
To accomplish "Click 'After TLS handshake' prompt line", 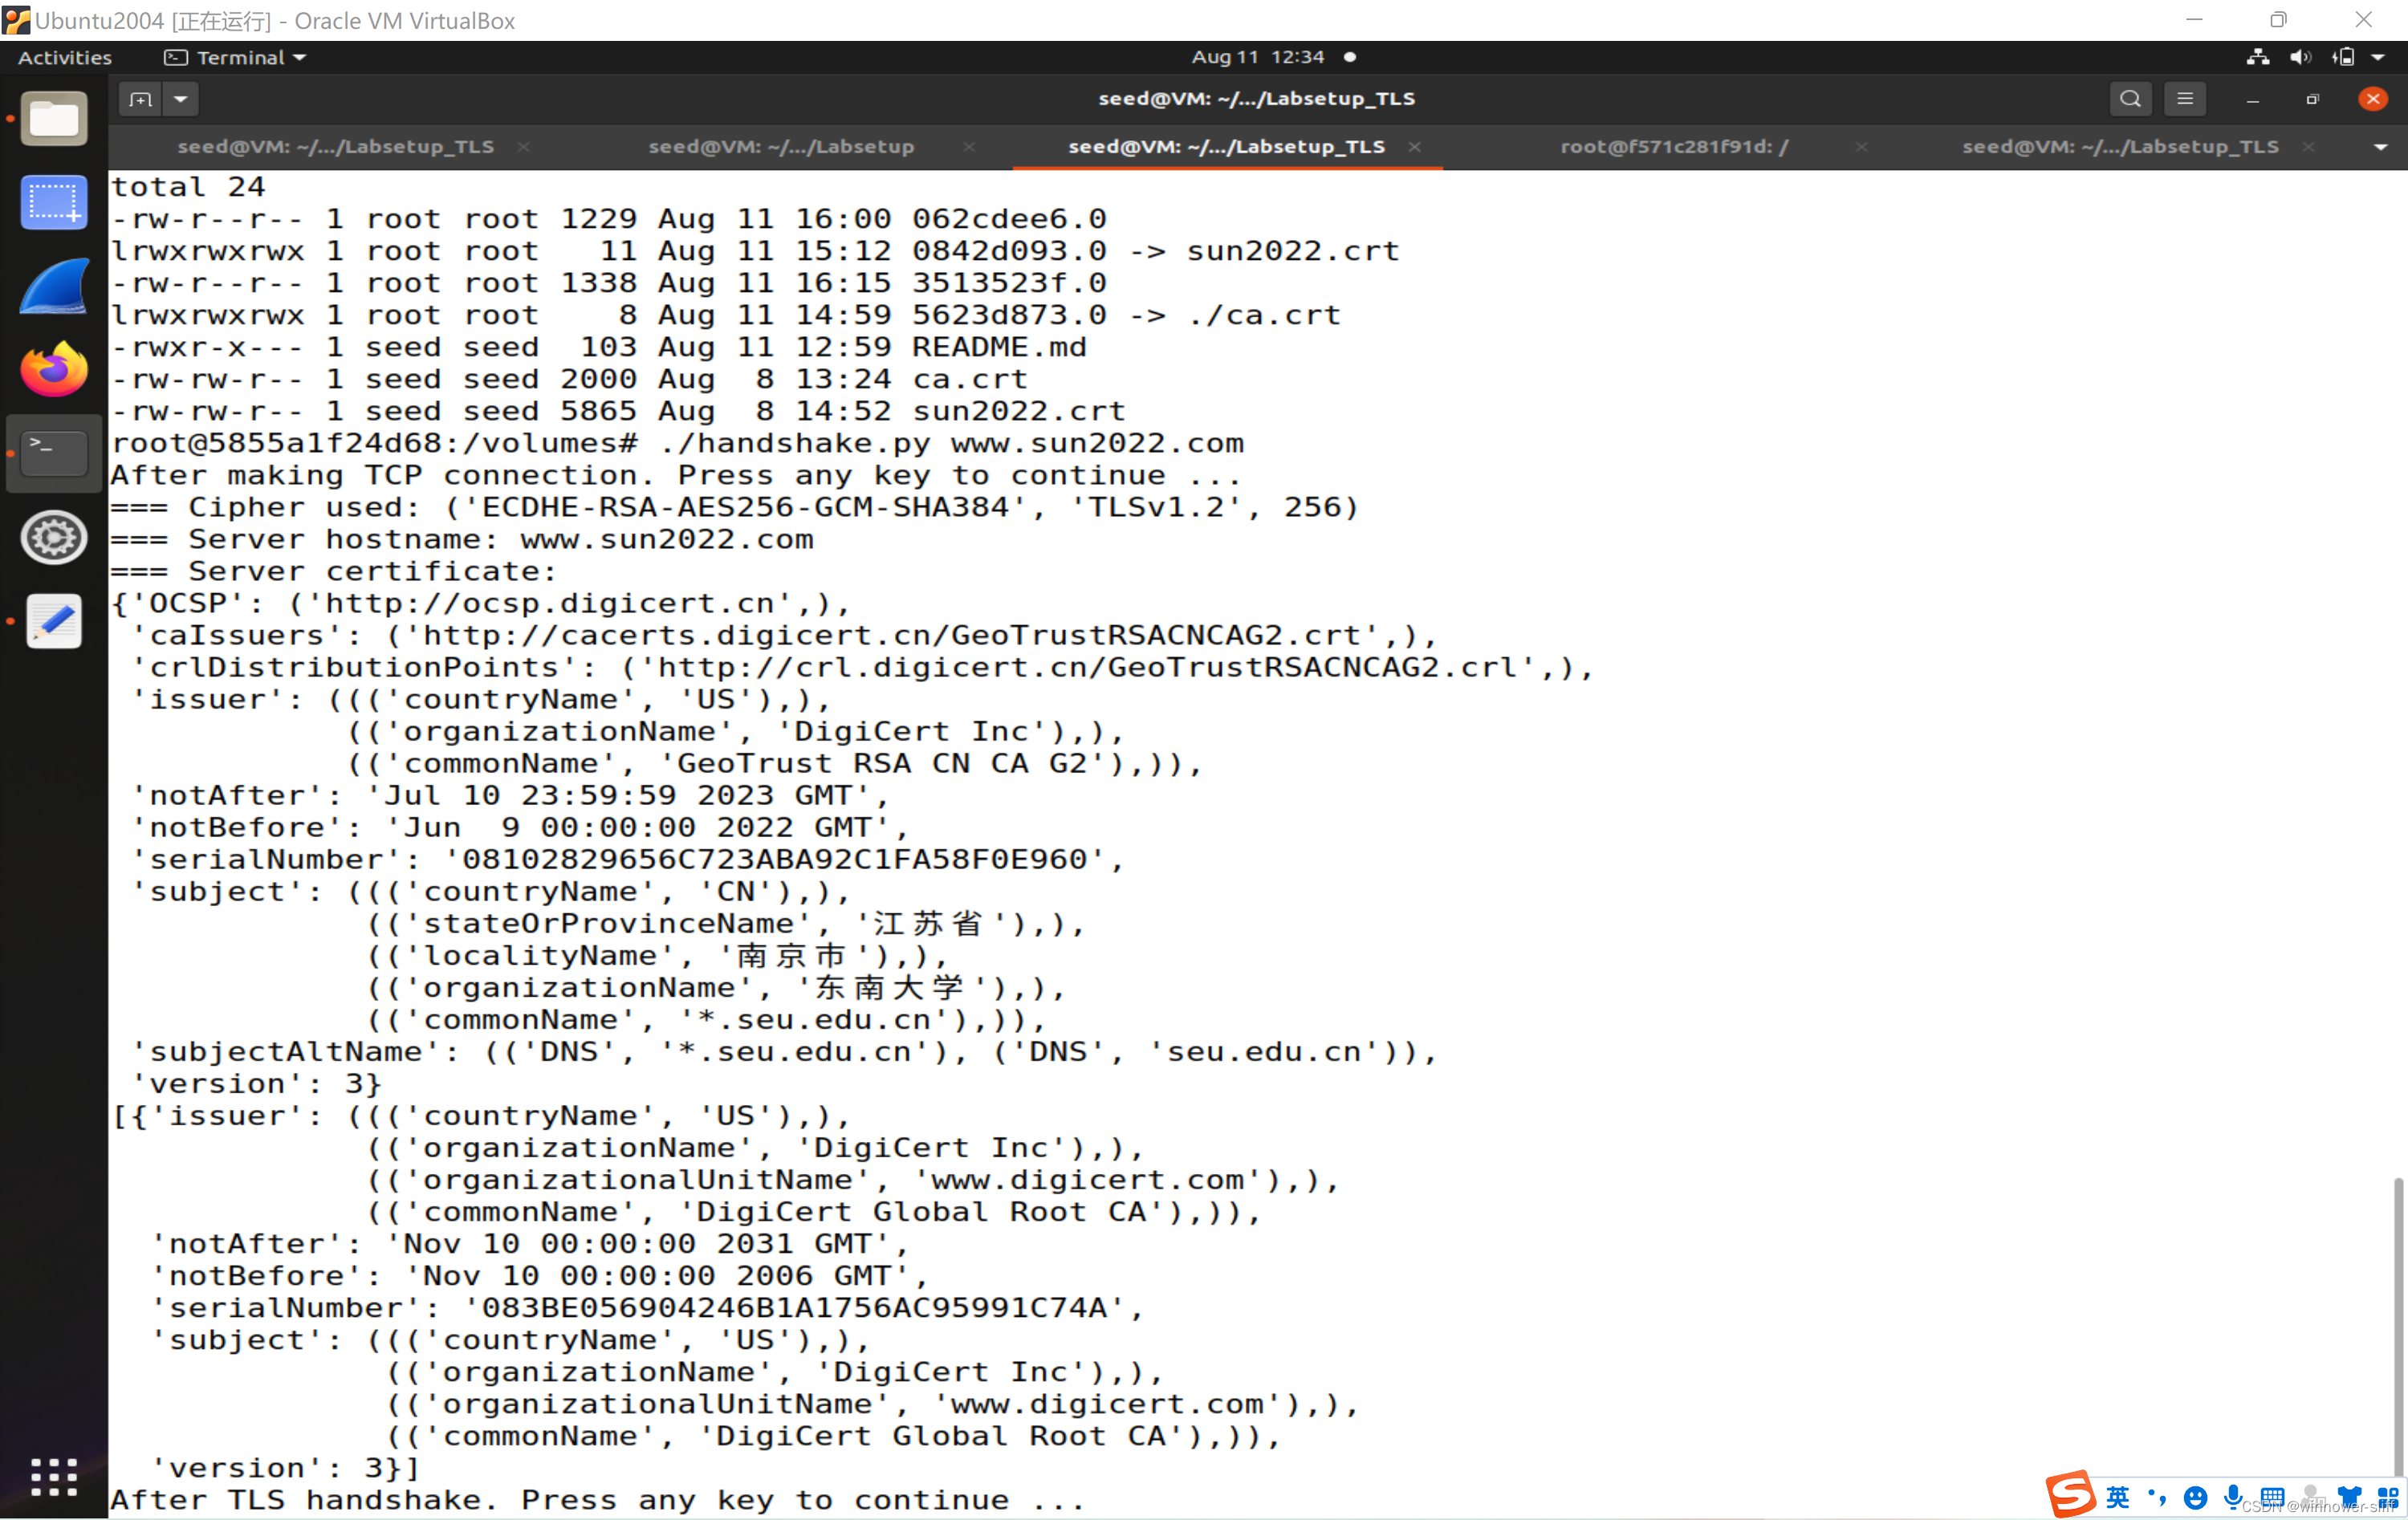I will [597, 1499].
